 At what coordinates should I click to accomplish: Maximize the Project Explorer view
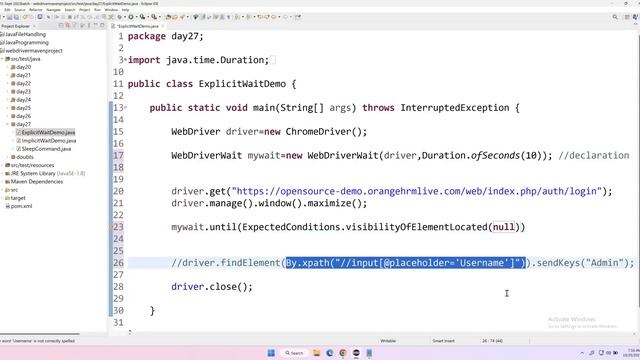[102, 26]
